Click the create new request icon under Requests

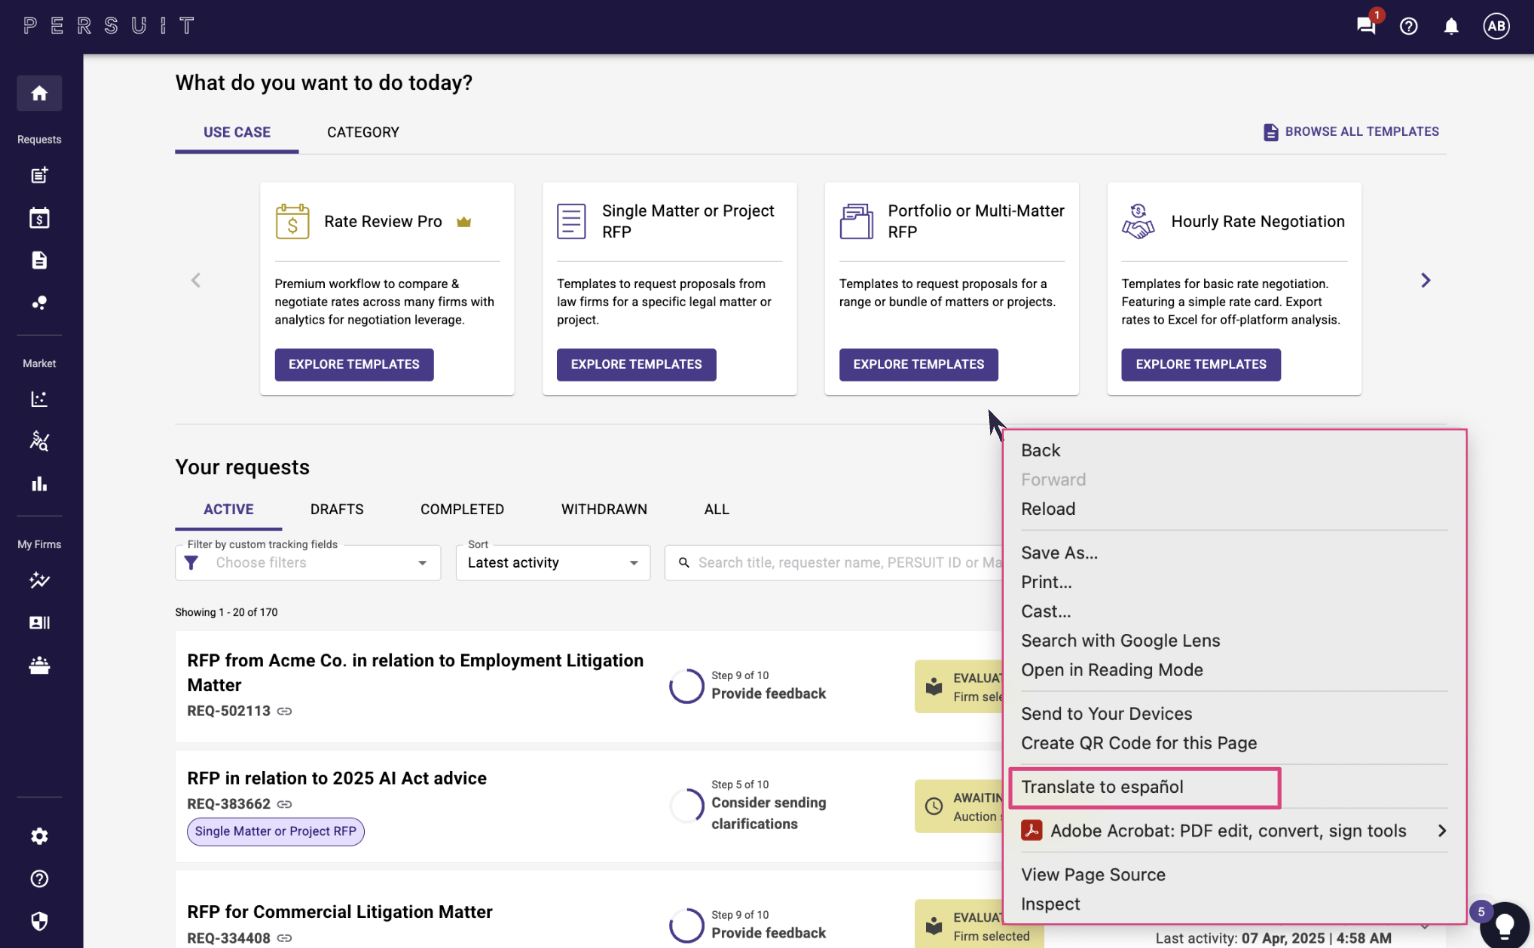click(x=39, y=176)
